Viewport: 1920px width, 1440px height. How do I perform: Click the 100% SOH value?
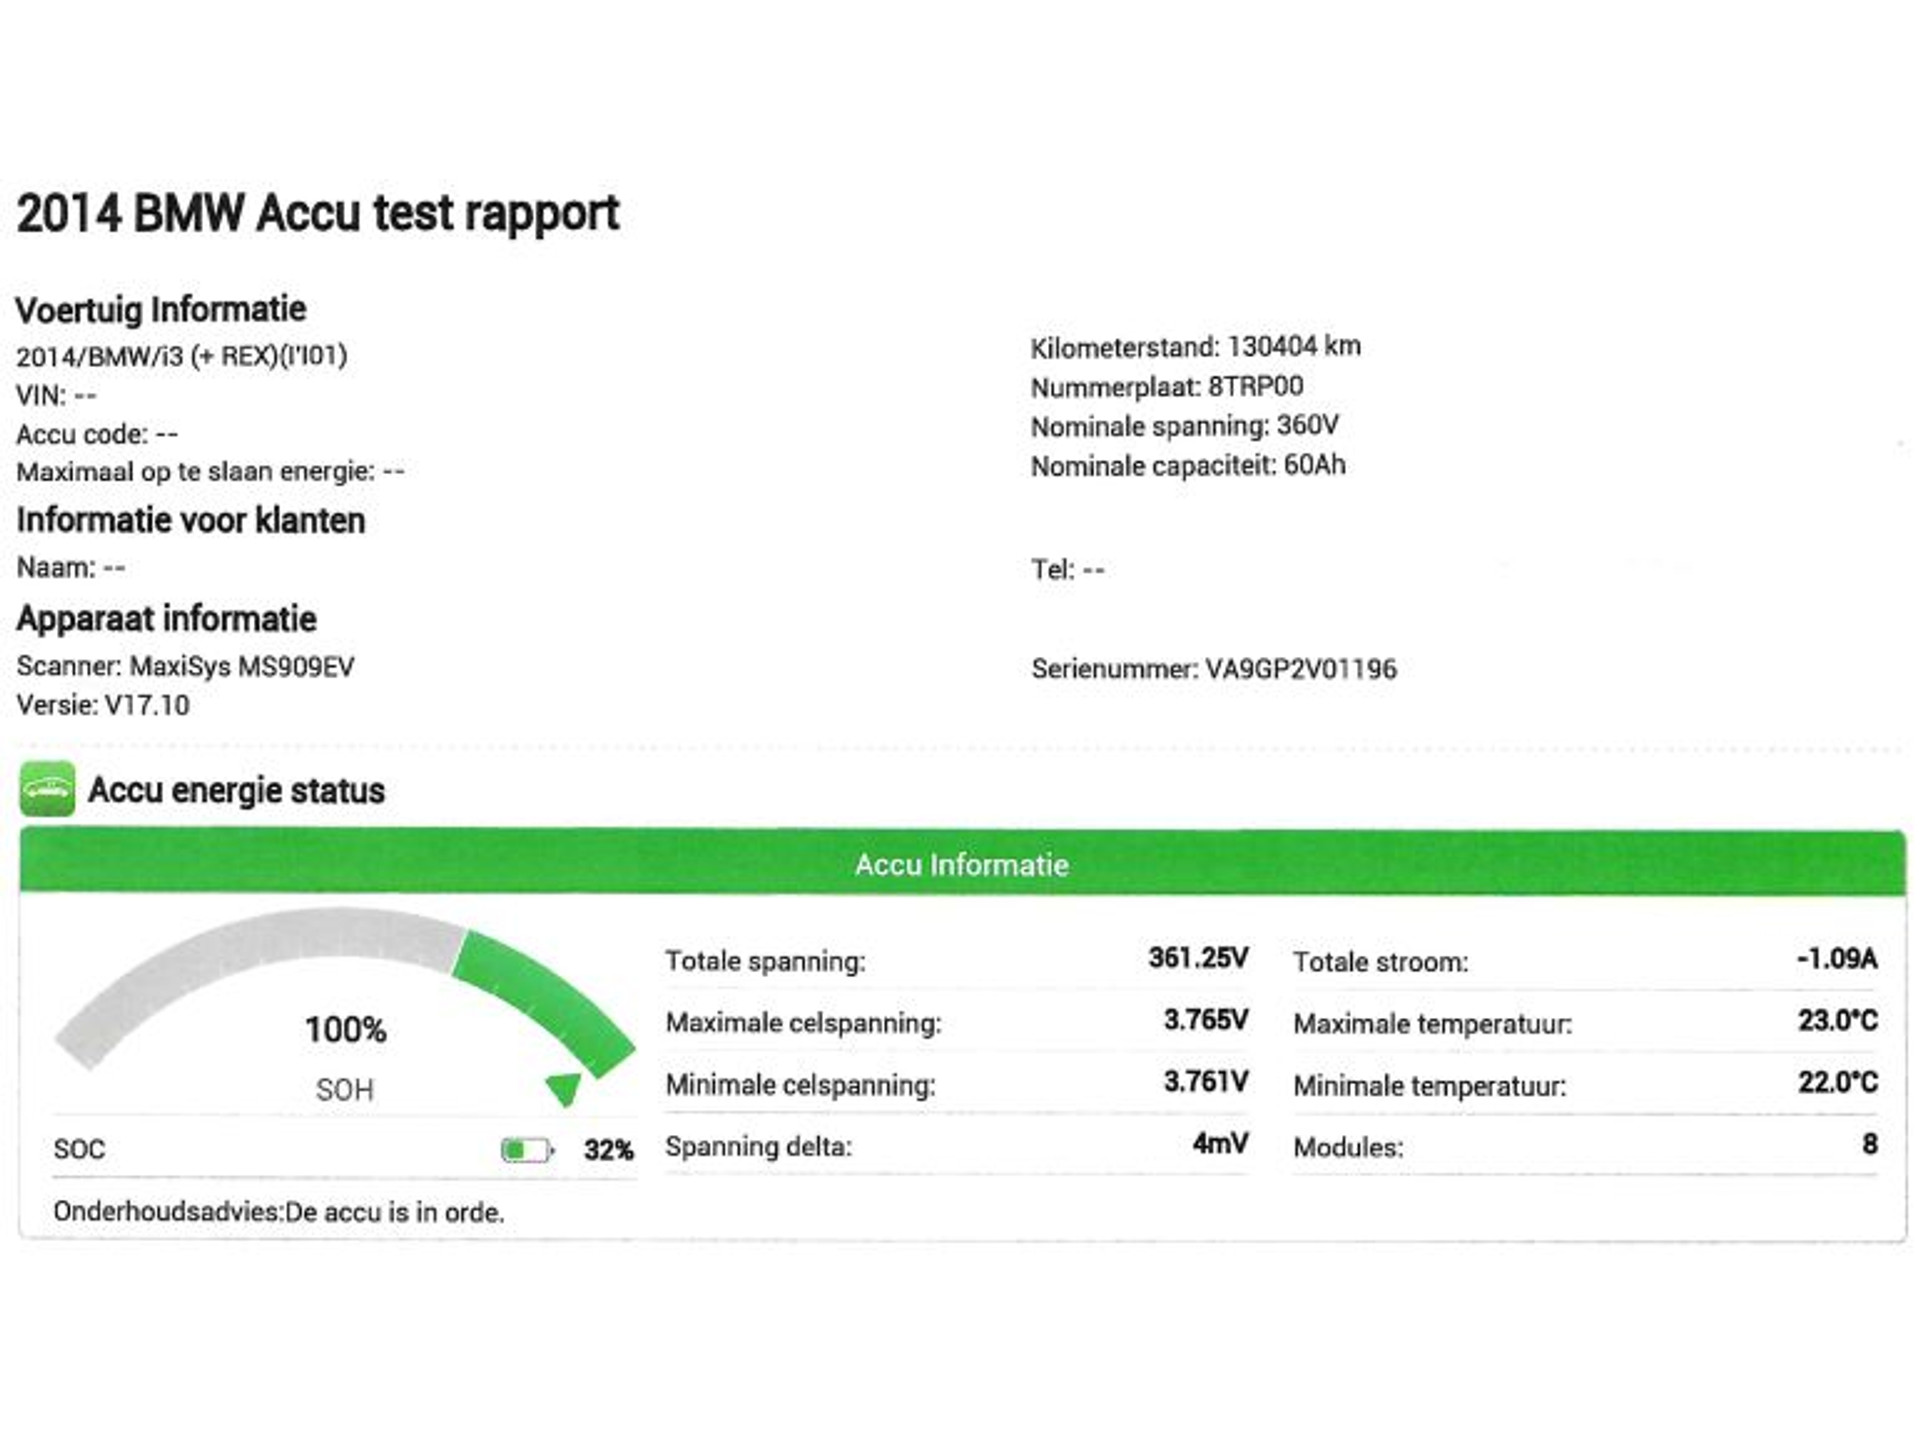coord(345,1030)
